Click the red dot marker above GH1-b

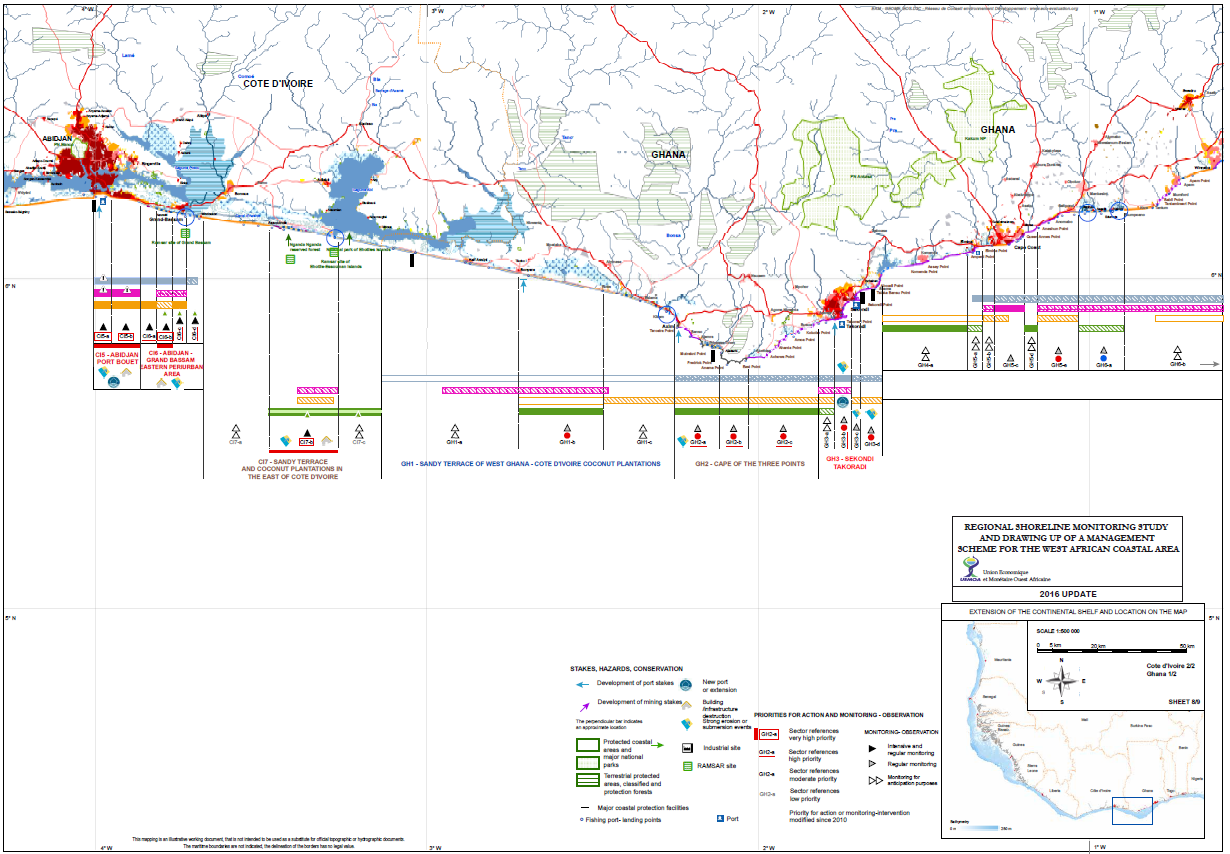coord(566,435)
